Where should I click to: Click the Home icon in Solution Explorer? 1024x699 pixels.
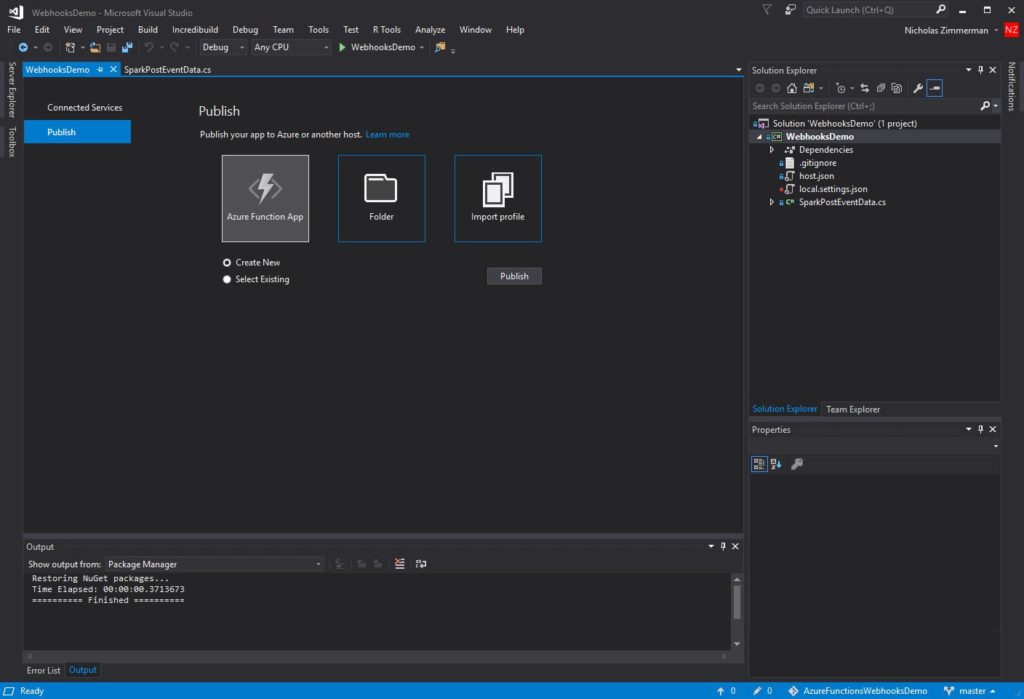(792, 88)
